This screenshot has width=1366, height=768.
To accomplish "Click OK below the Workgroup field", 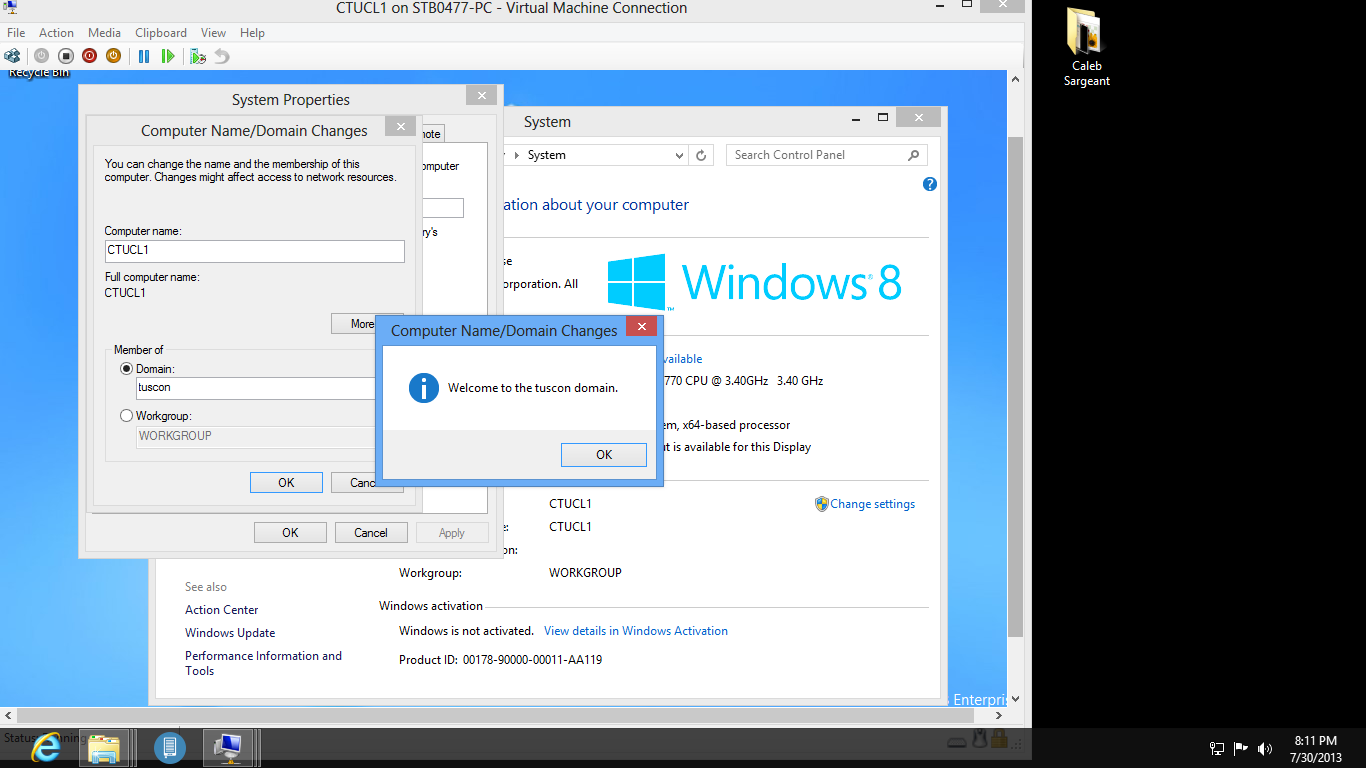I will point(286,483).
